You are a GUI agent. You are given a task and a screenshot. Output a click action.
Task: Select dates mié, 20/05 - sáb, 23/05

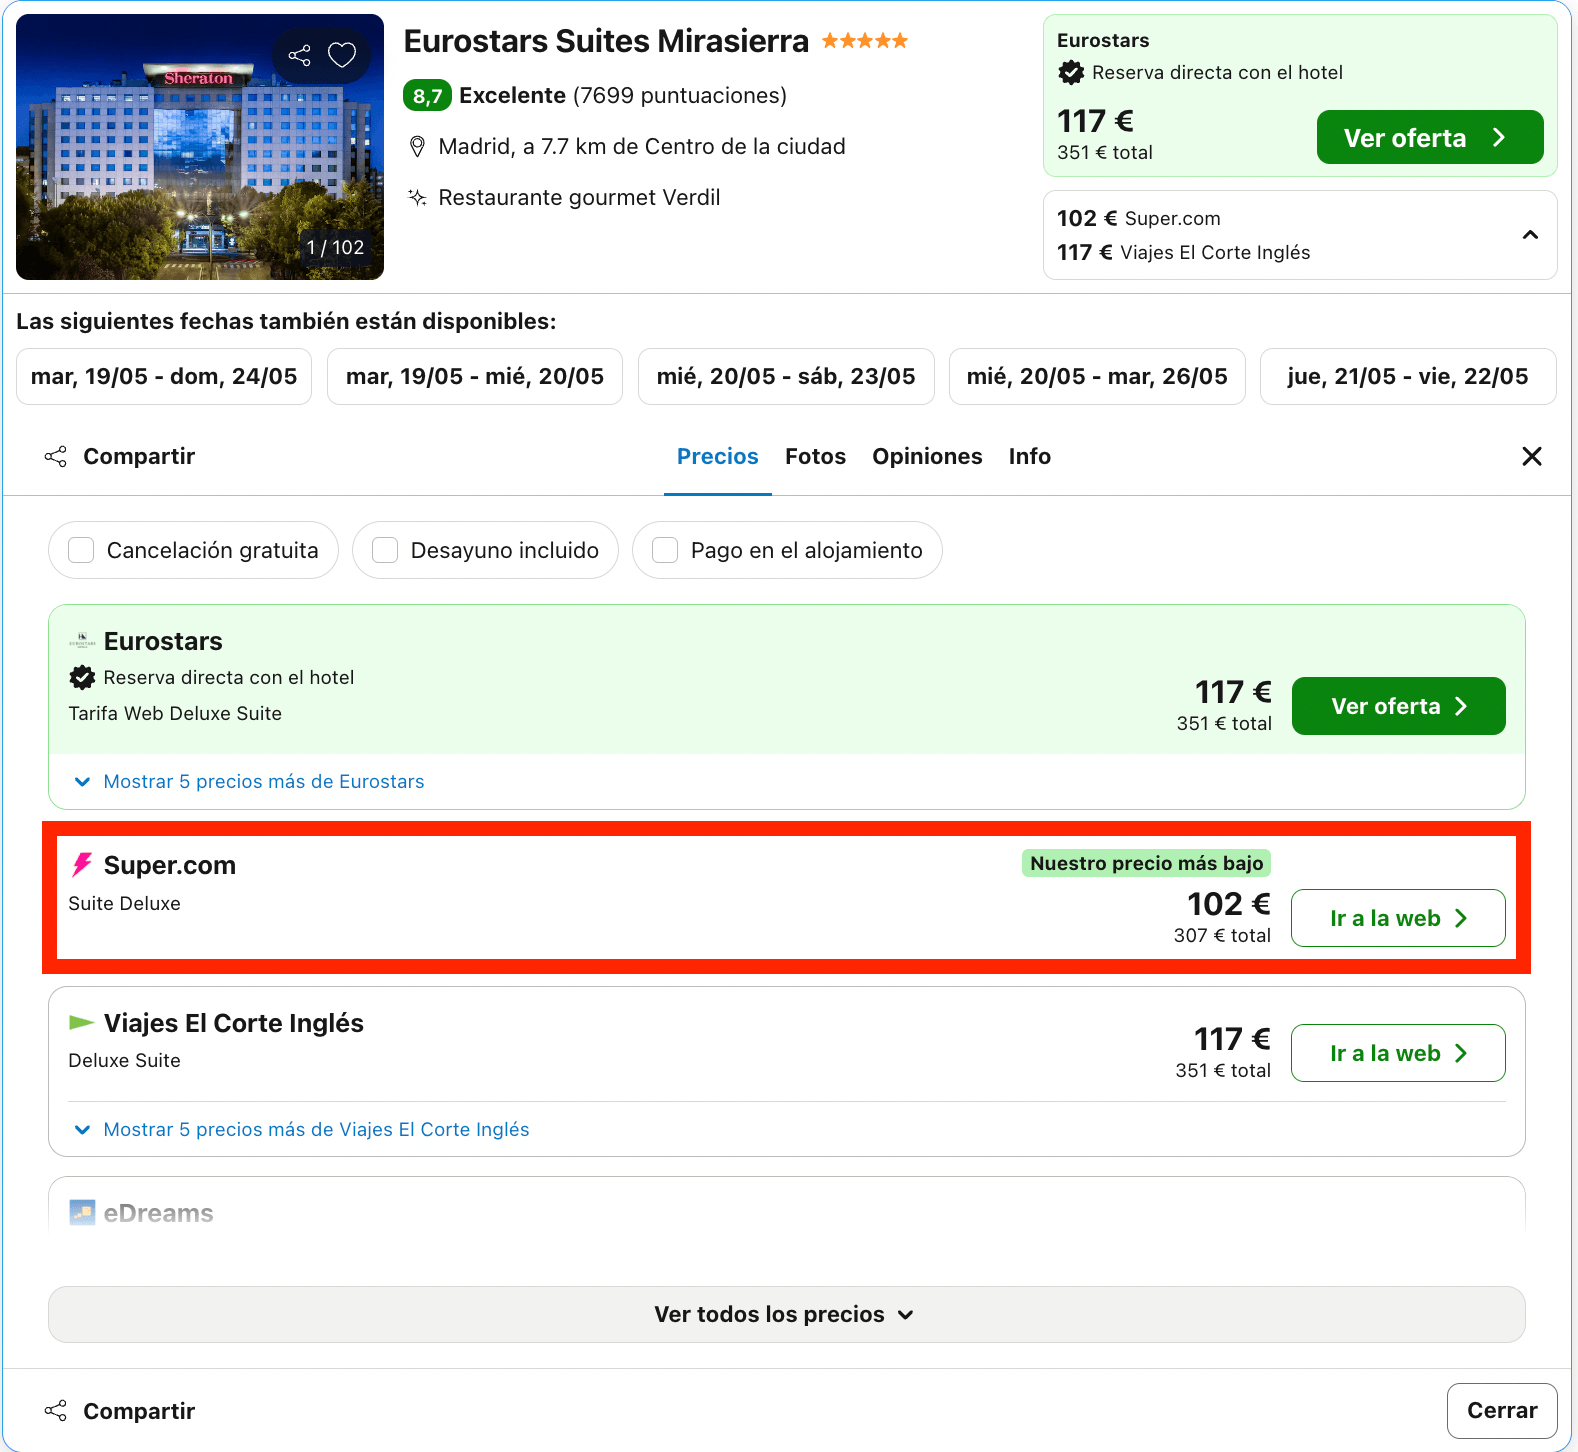[x=786, y=376]
